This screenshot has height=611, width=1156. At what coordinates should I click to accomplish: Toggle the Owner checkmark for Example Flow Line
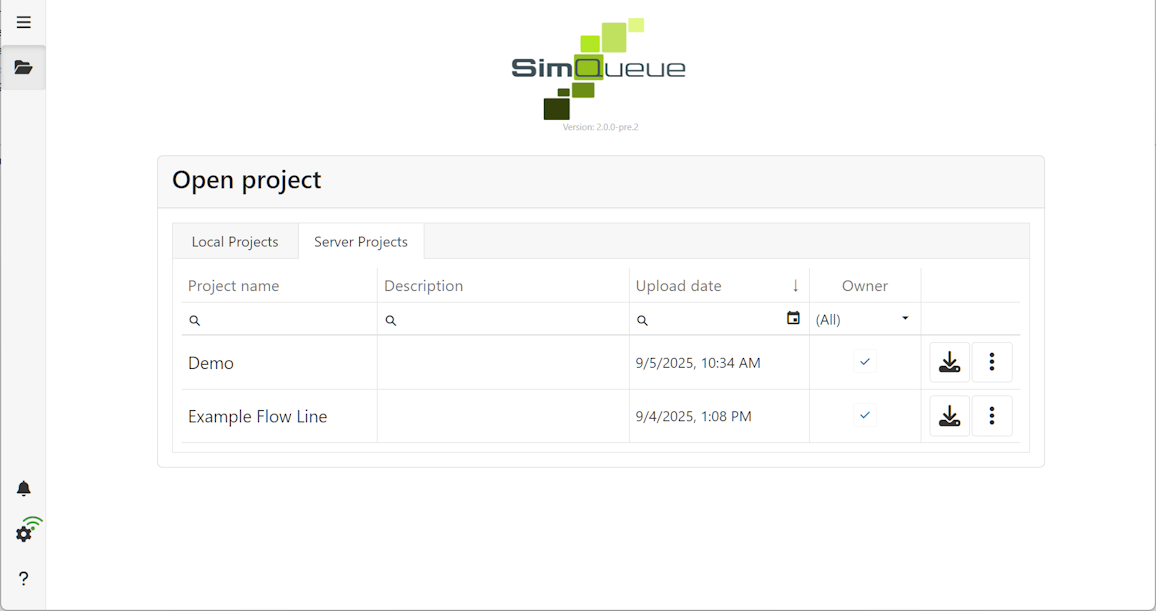pyautogui.click(x=864, y=415)
